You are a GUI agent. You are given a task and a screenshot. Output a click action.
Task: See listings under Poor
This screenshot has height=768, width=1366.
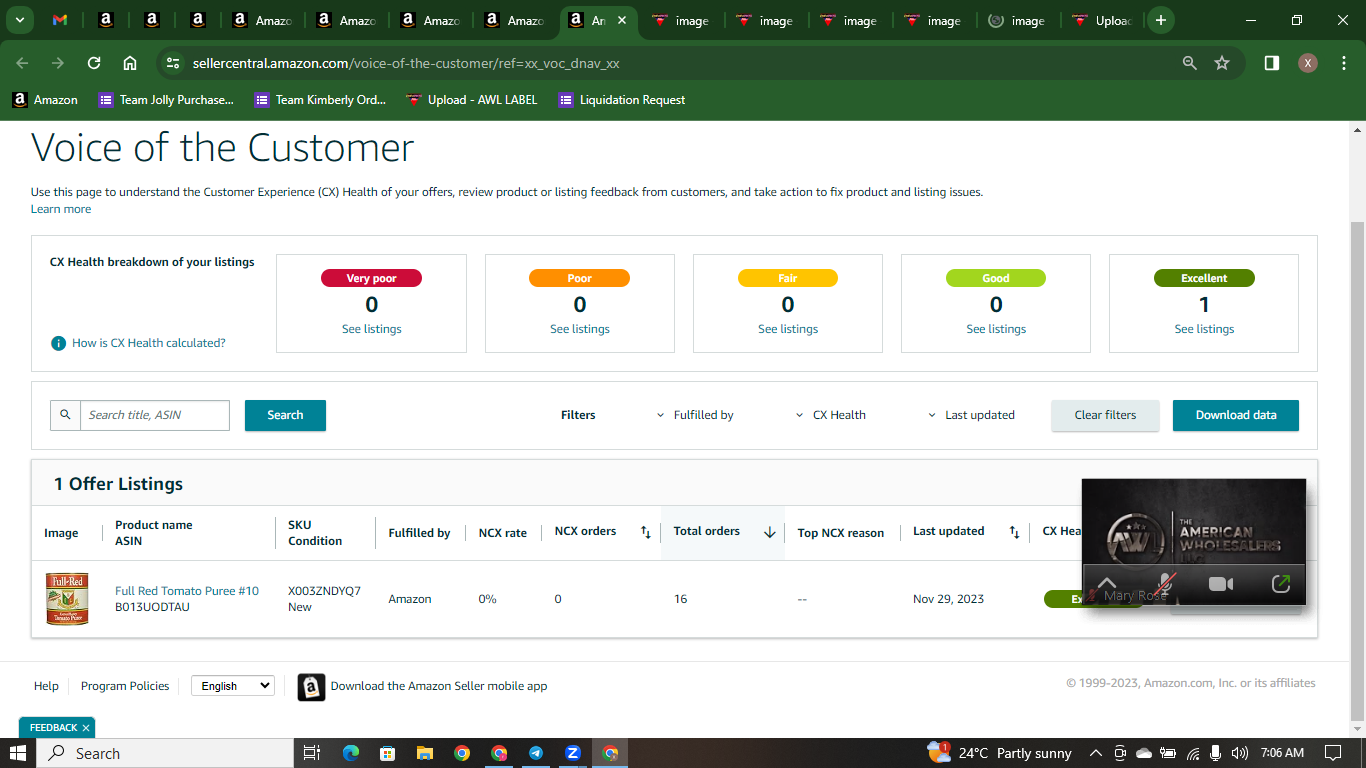(580, 329)
